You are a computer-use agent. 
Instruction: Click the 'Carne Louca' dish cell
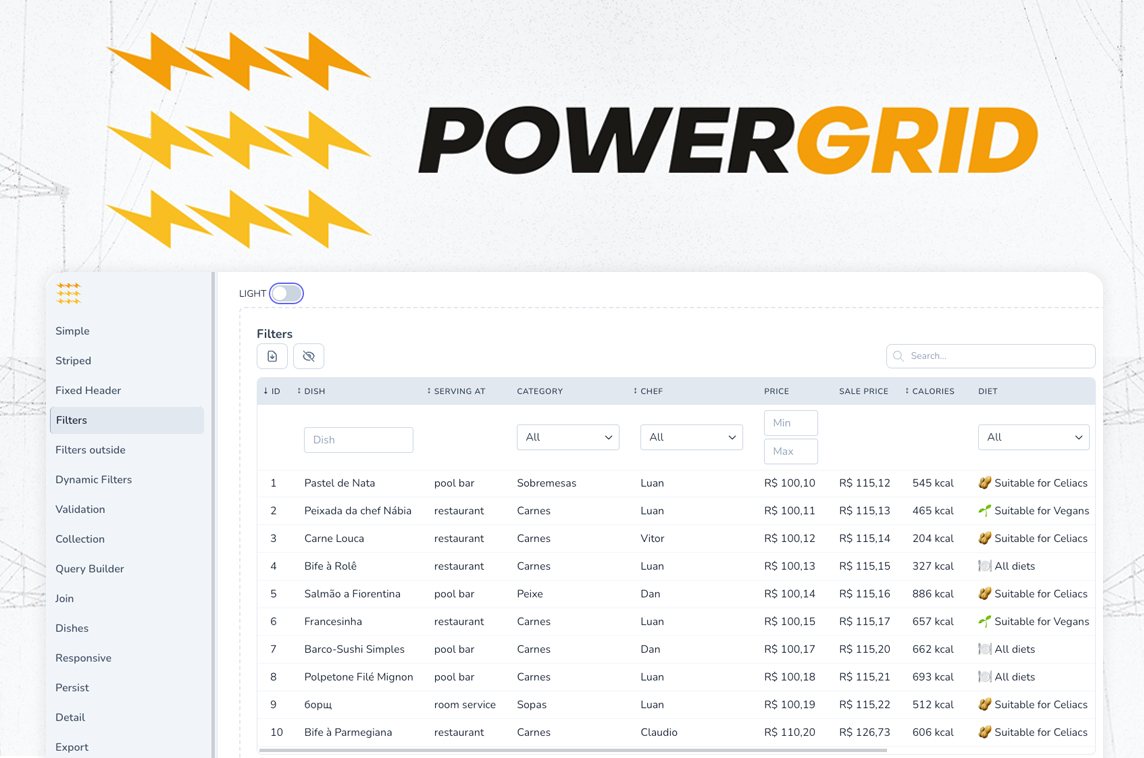334,538
